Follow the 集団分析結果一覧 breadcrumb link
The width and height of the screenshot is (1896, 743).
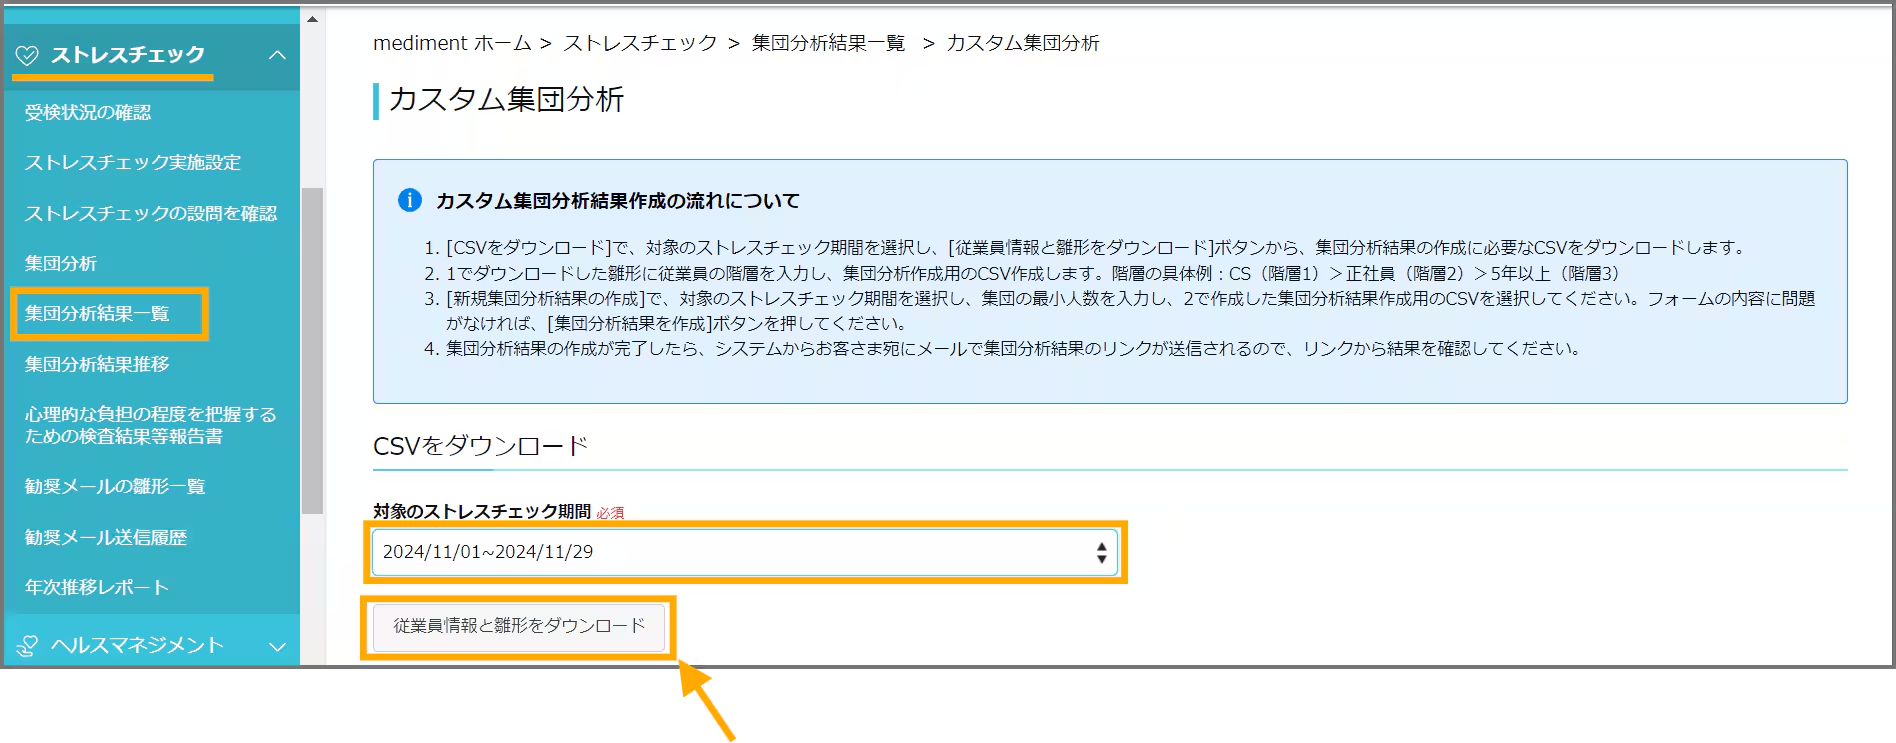(828, 43)
